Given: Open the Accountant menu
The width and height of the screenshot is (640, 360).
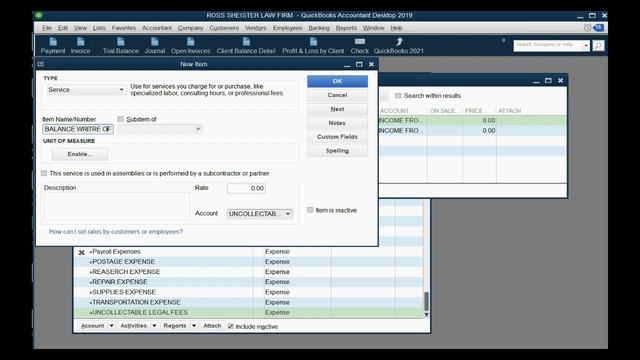Looking at the screenshot, I should tap(157, 28).
